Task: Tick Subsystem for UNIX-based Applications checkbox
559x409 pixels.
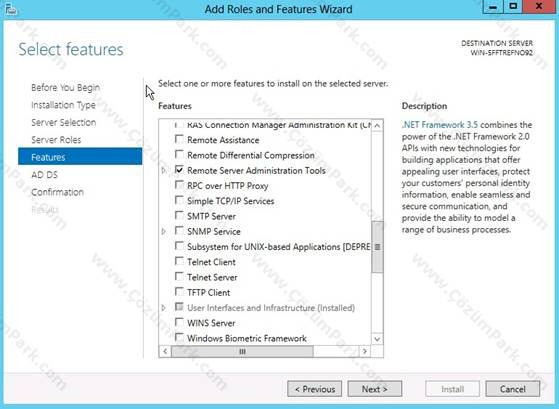Action: pos(179,246)
